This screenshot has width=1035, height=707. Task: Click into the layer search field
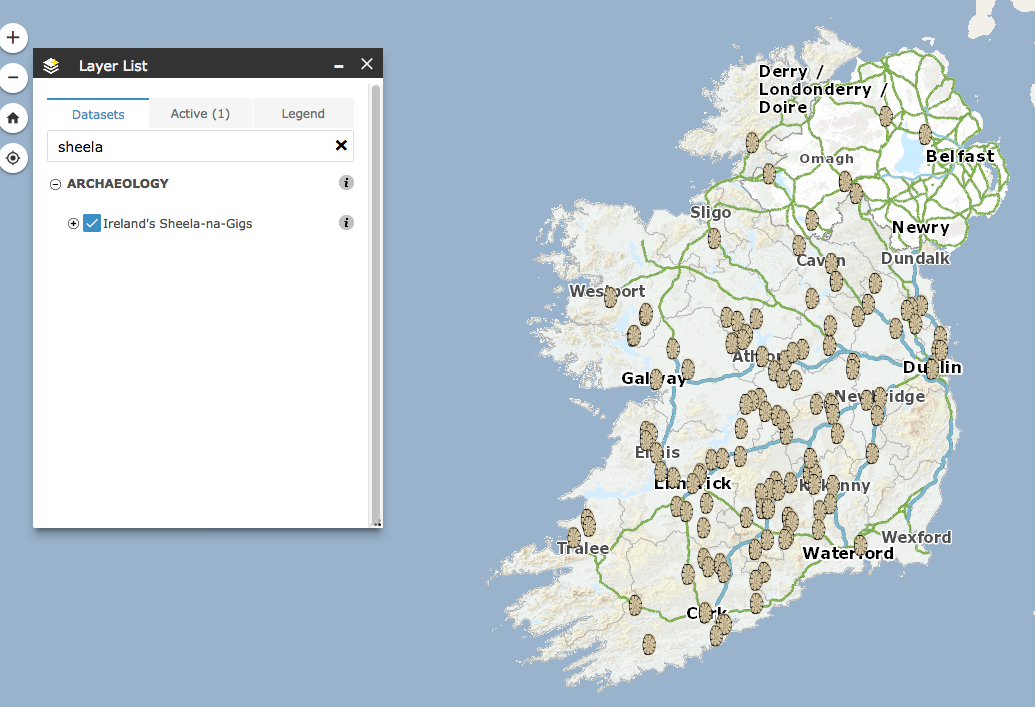pos(190,146)
